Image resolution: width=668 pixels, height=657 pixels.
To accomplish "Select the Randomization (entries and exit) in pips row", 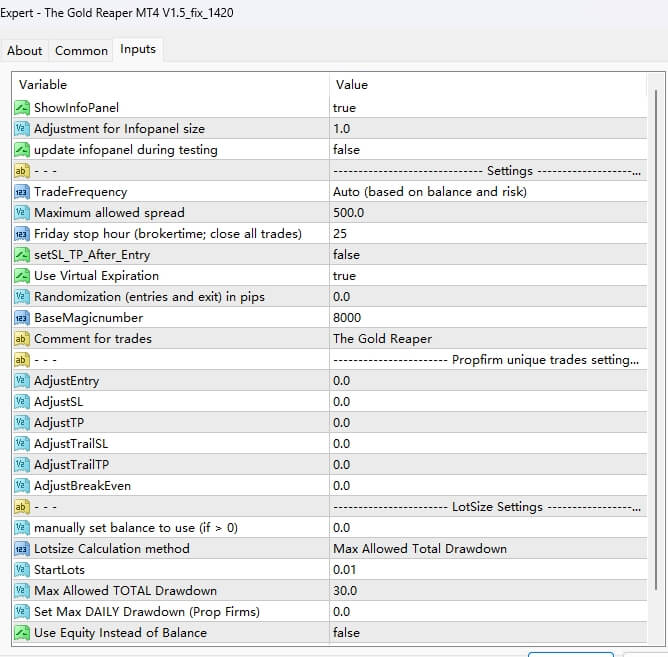I will tap(330, 297).
